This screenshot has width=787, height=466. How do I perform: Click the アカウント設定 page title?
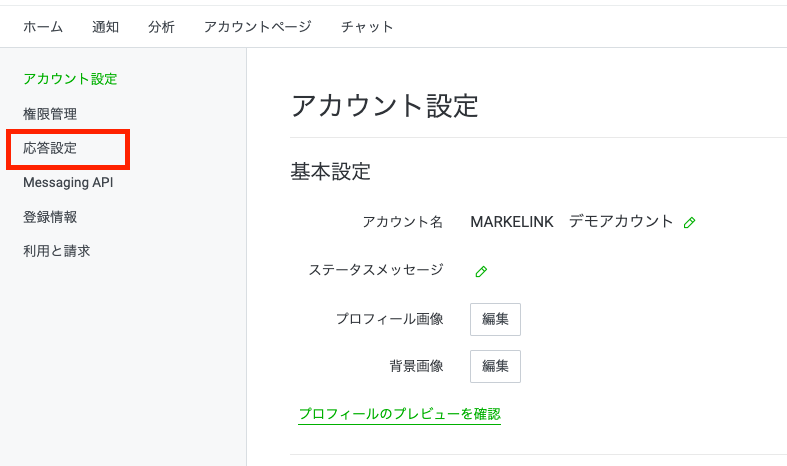(385, 106)
